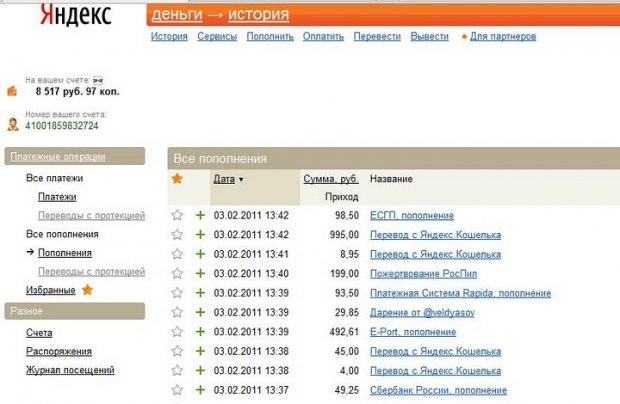Click история in the orange header
This screenshot has width=620, height=404.
coord(259,14)
